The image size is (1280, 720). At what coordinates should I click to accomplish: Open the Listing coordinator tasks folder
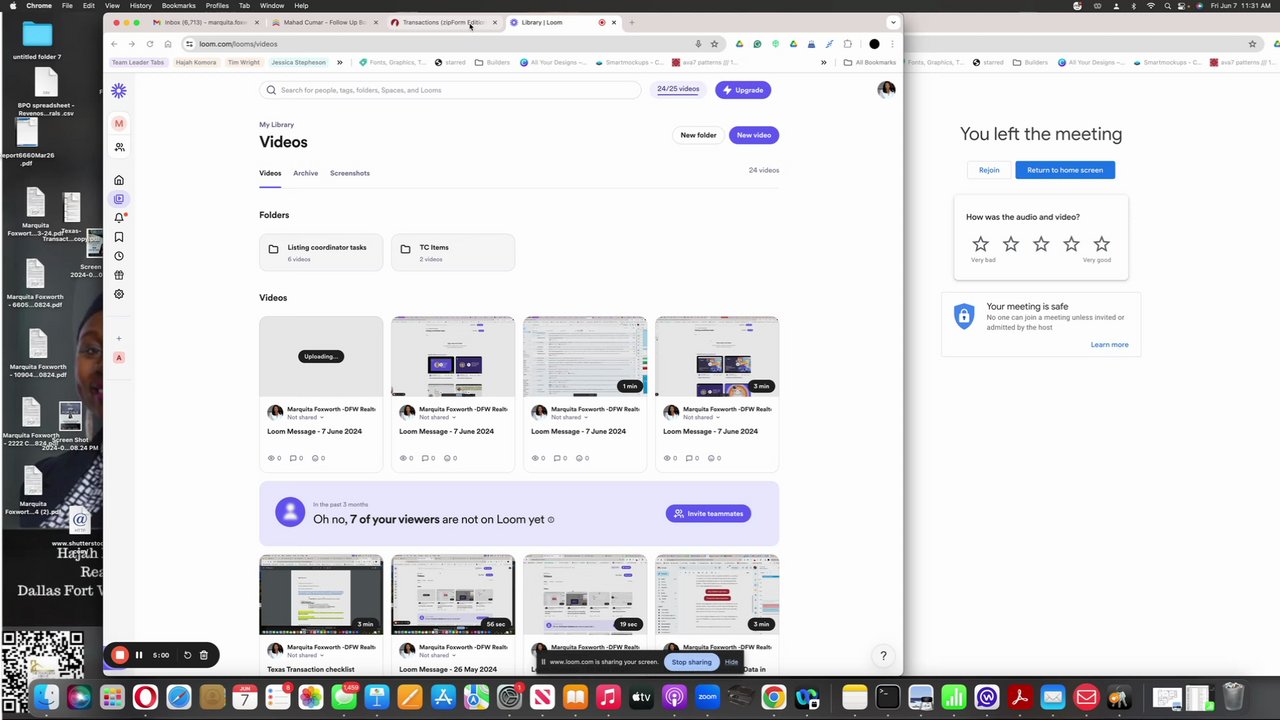pos(321,253)
